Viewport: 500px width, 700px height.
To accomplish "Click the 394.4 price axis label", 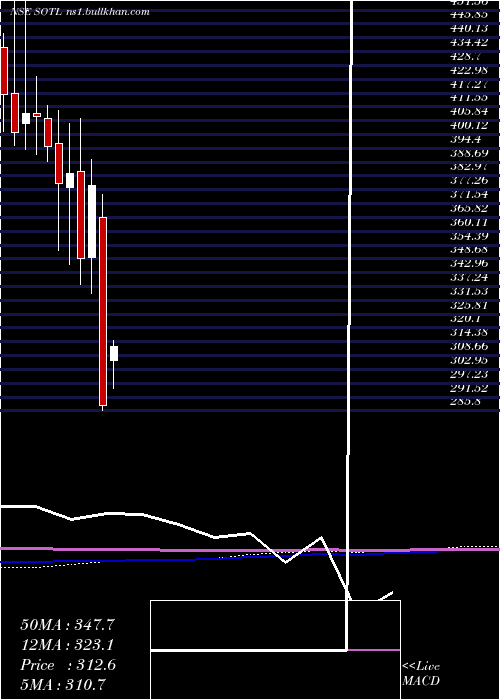I will (465, 139).
